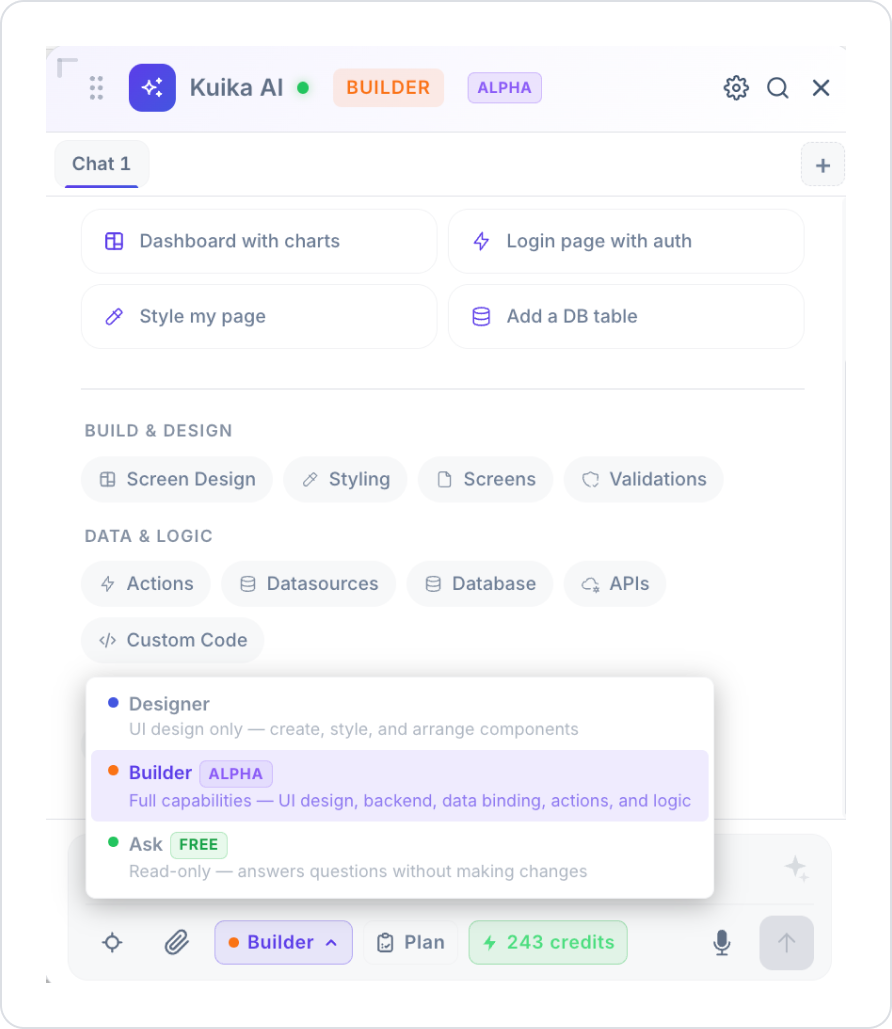The height and width of the screenshot is (1029, 892).
Task: Collapse the Builder mode dropdown
Action: pos(284,943)
